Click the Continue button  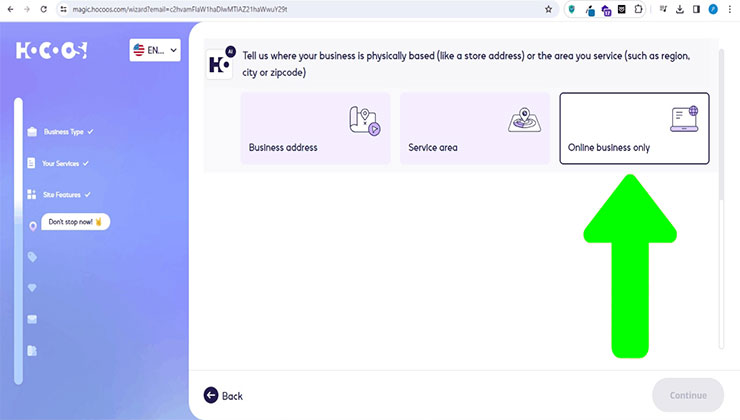click(x=688, y=395)
